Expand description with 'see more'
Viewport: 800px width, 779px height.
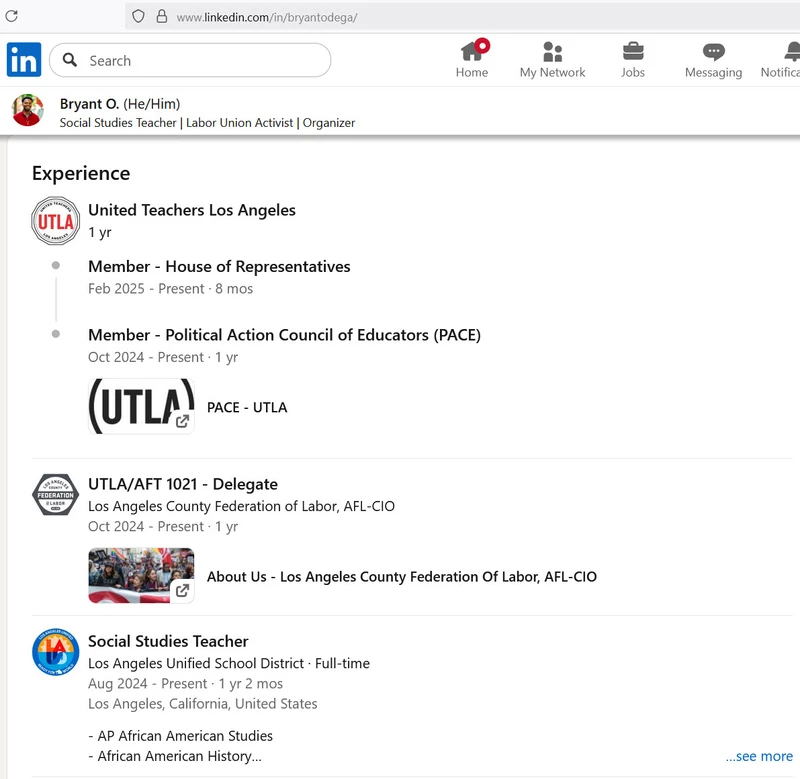coord(758,756)
